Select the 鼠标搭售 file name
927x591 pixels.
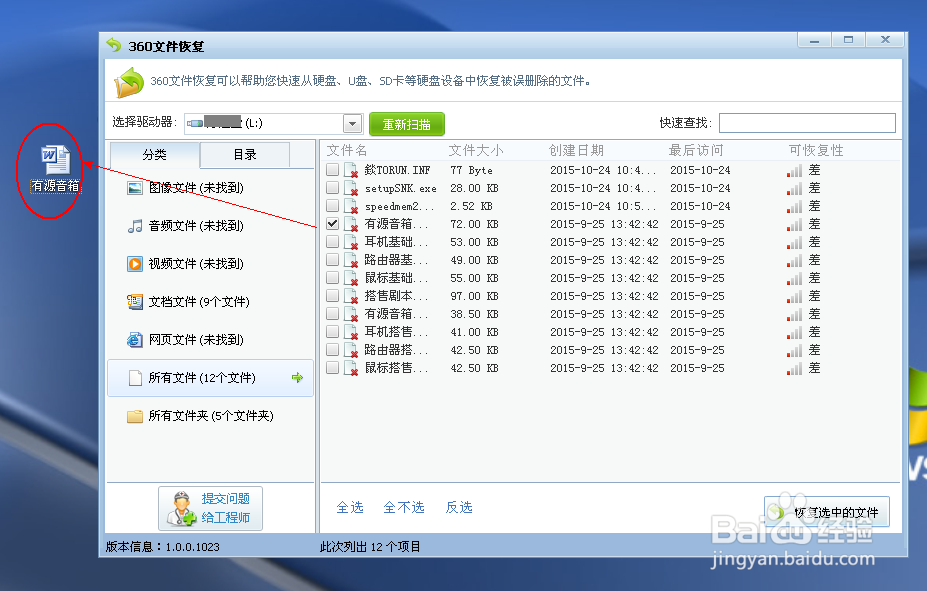(396, 368)
